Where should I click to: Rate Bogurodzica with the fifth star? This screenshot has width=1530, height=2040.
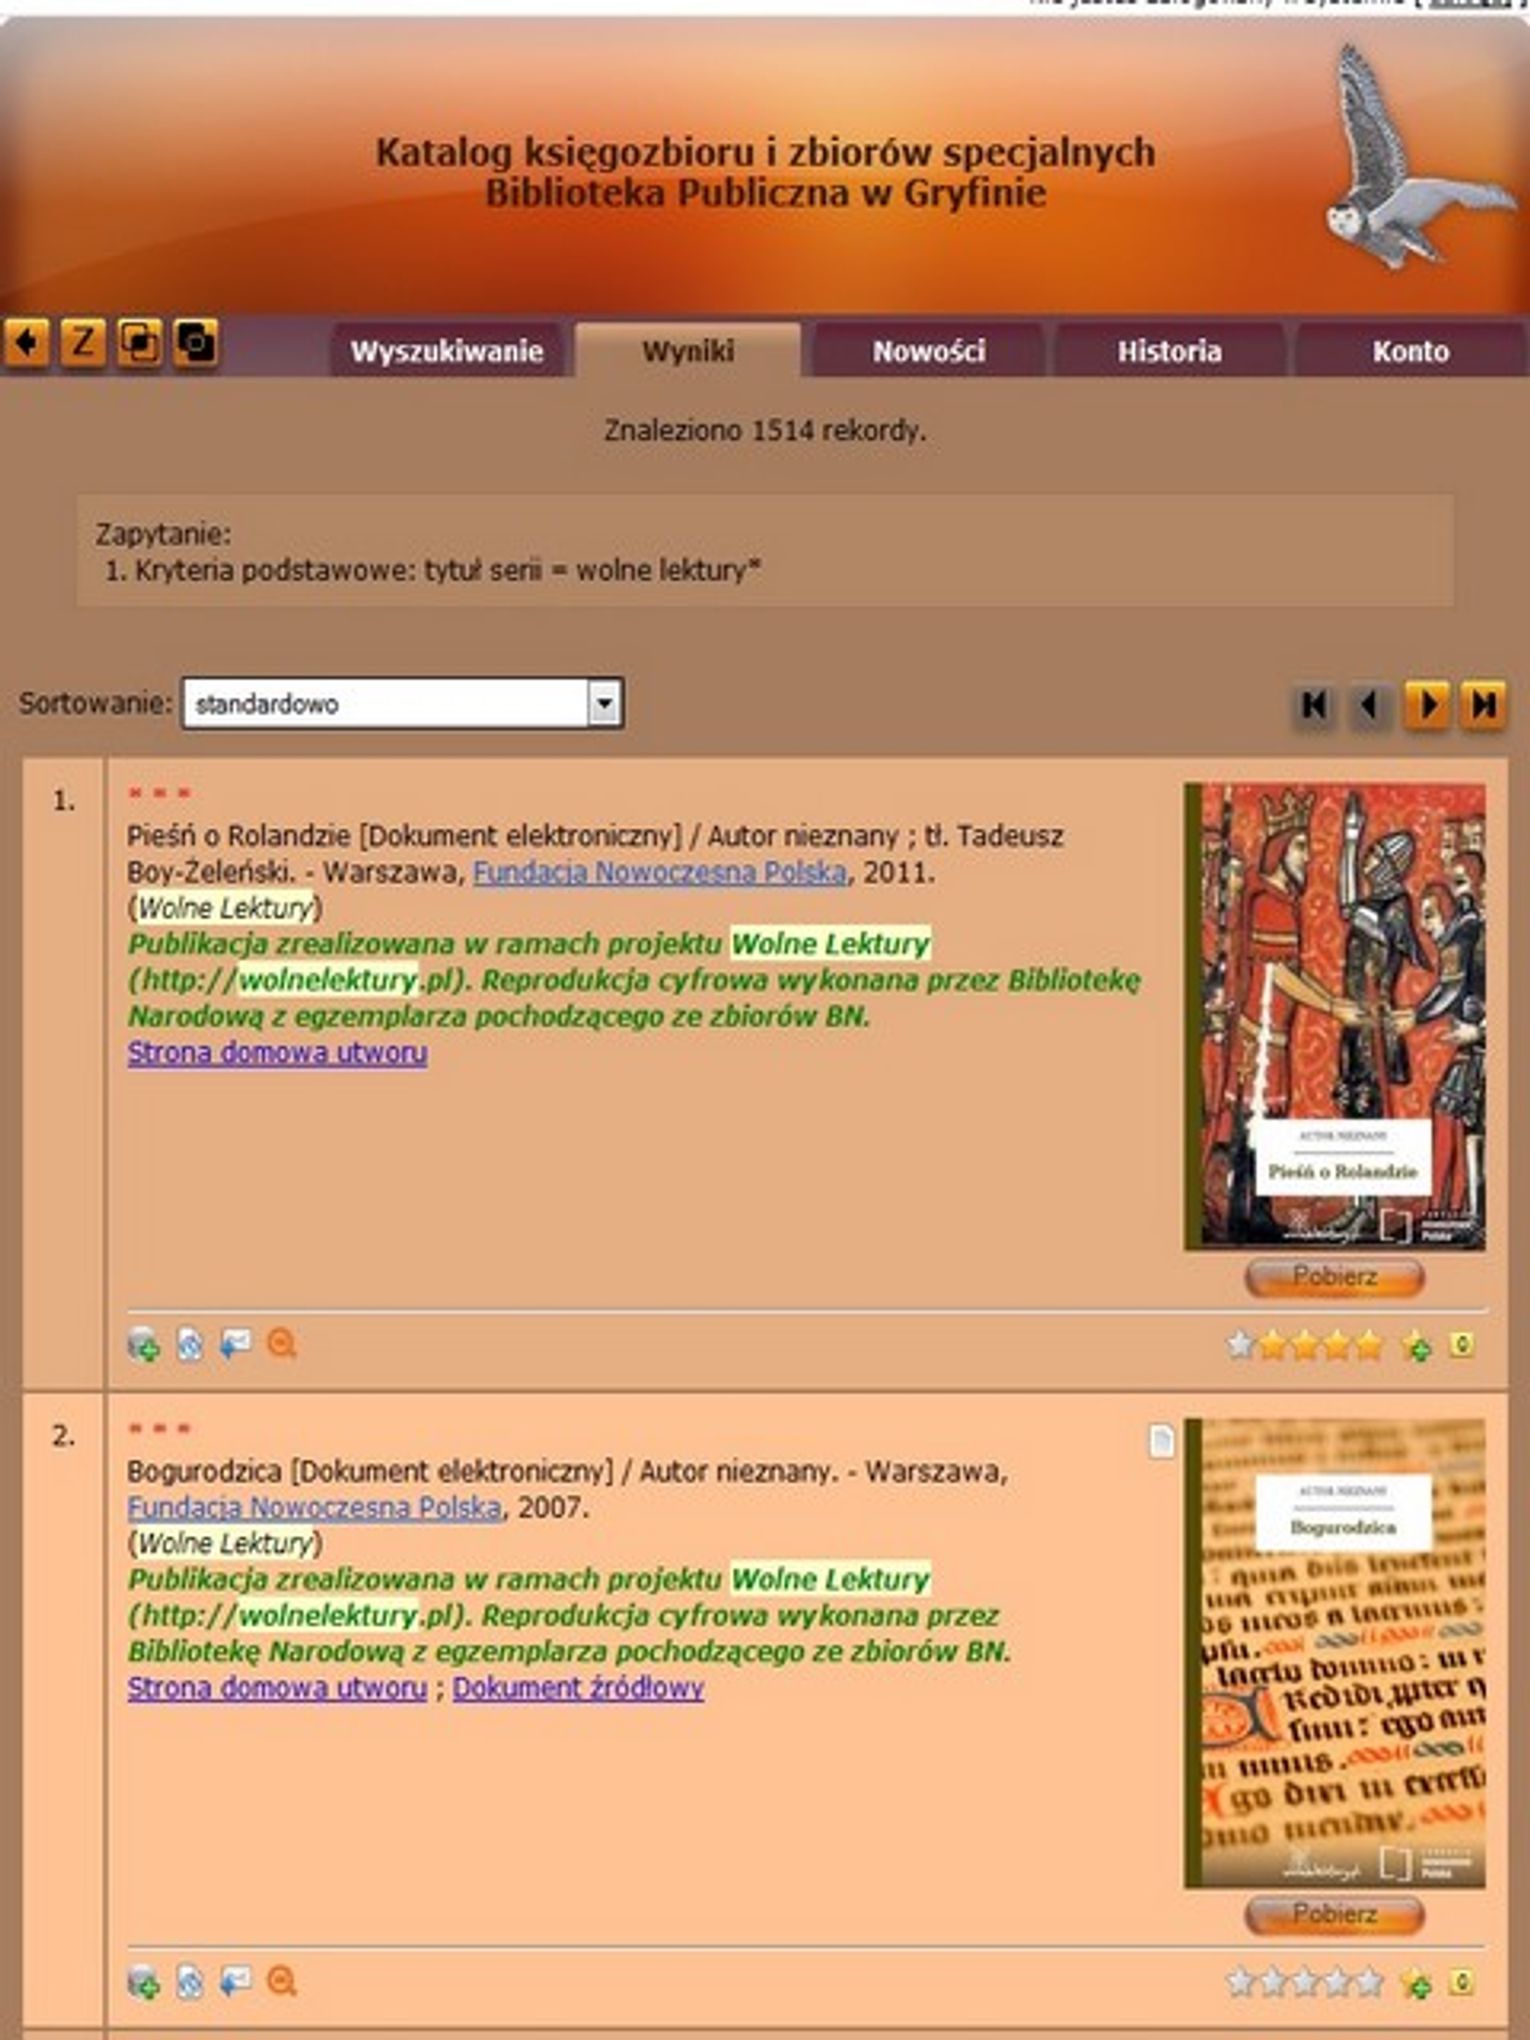pos(1370,1982)
